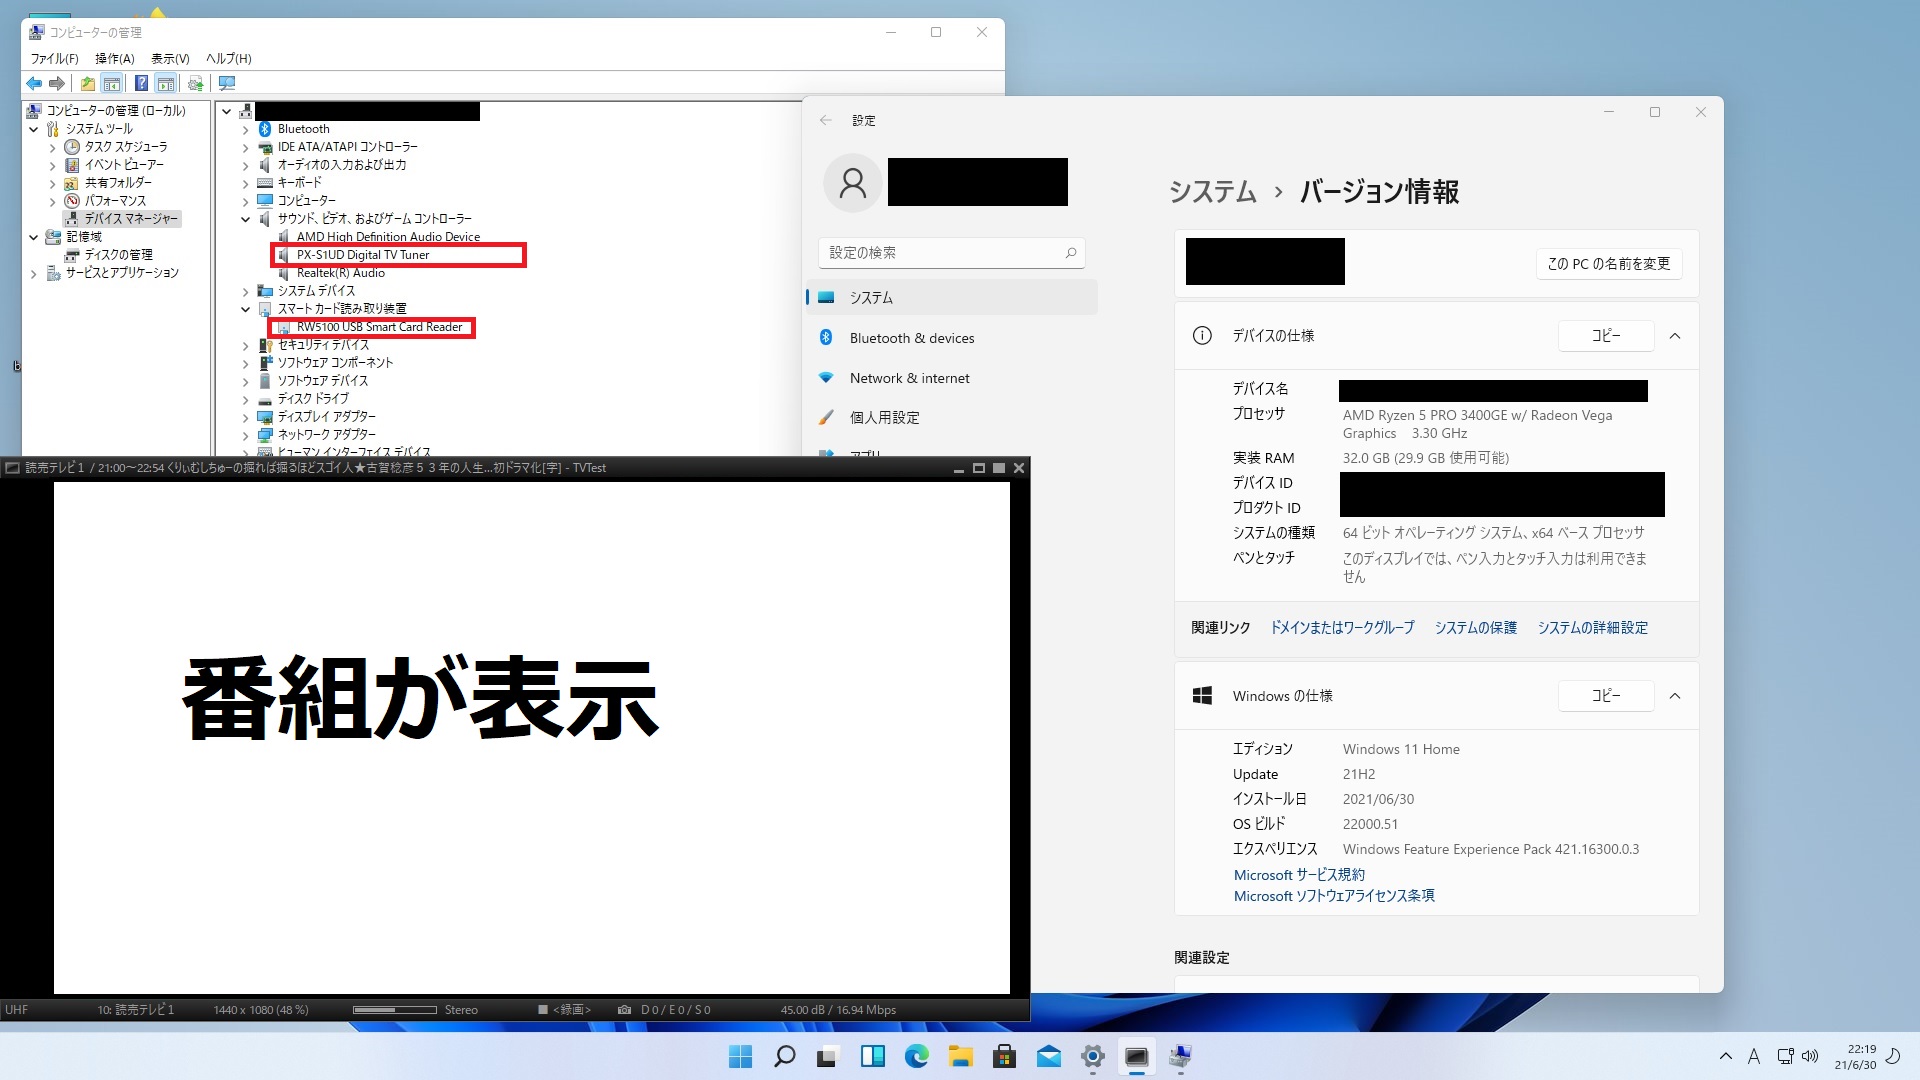The height and width of the screenshot is (1080, 1920).
Task: Click the TVTest capture camera icon
Action: 624,1010
